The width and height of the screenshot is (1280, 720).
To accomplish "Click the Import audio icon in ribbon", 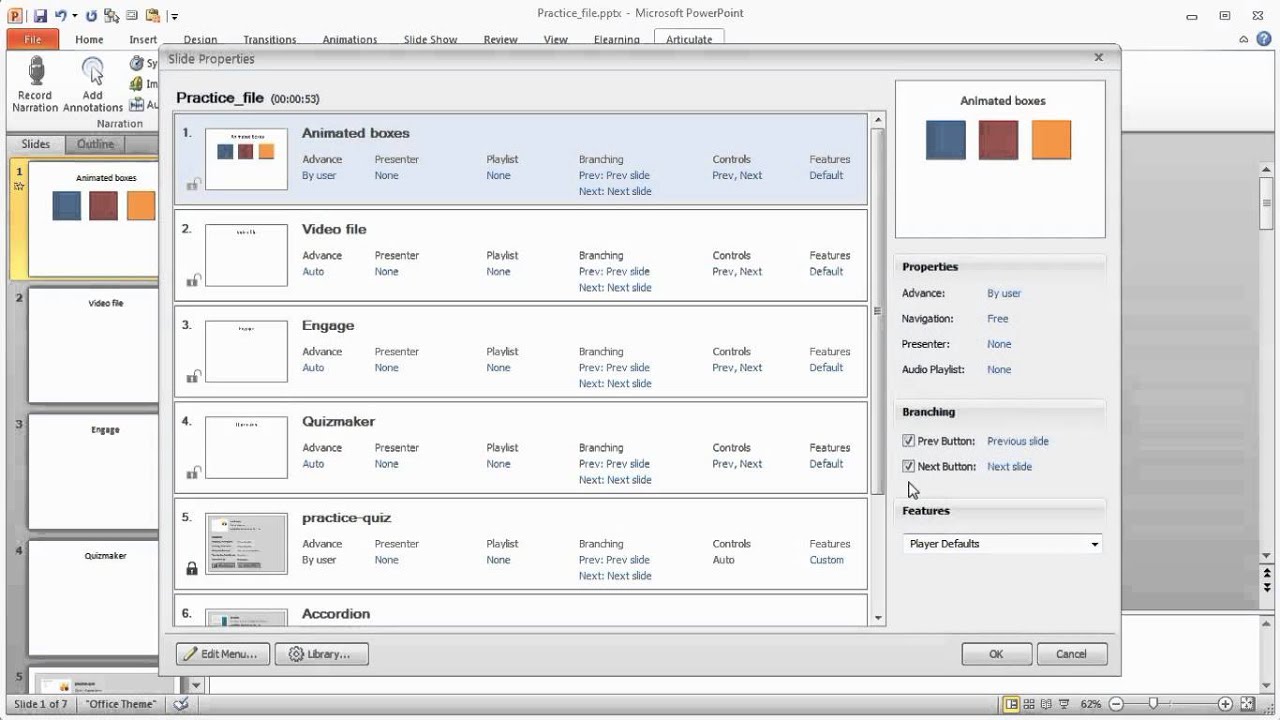I will click(x=137, y=84).
